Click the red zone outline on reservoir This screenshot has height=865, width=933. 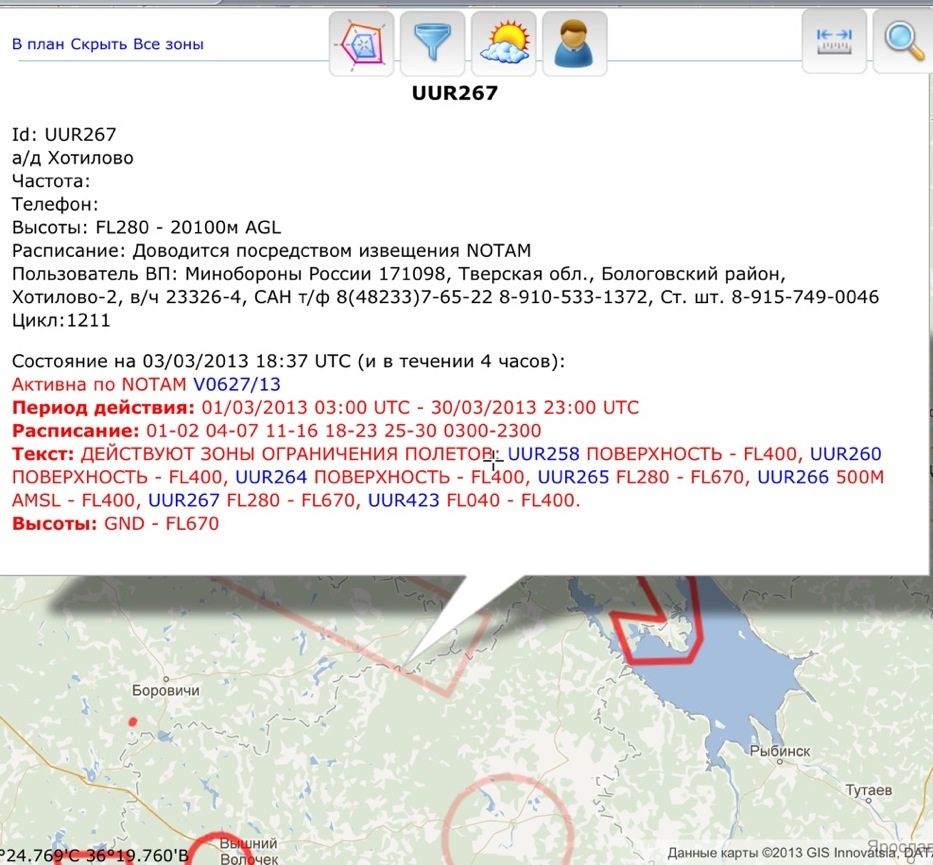[658, 619]
